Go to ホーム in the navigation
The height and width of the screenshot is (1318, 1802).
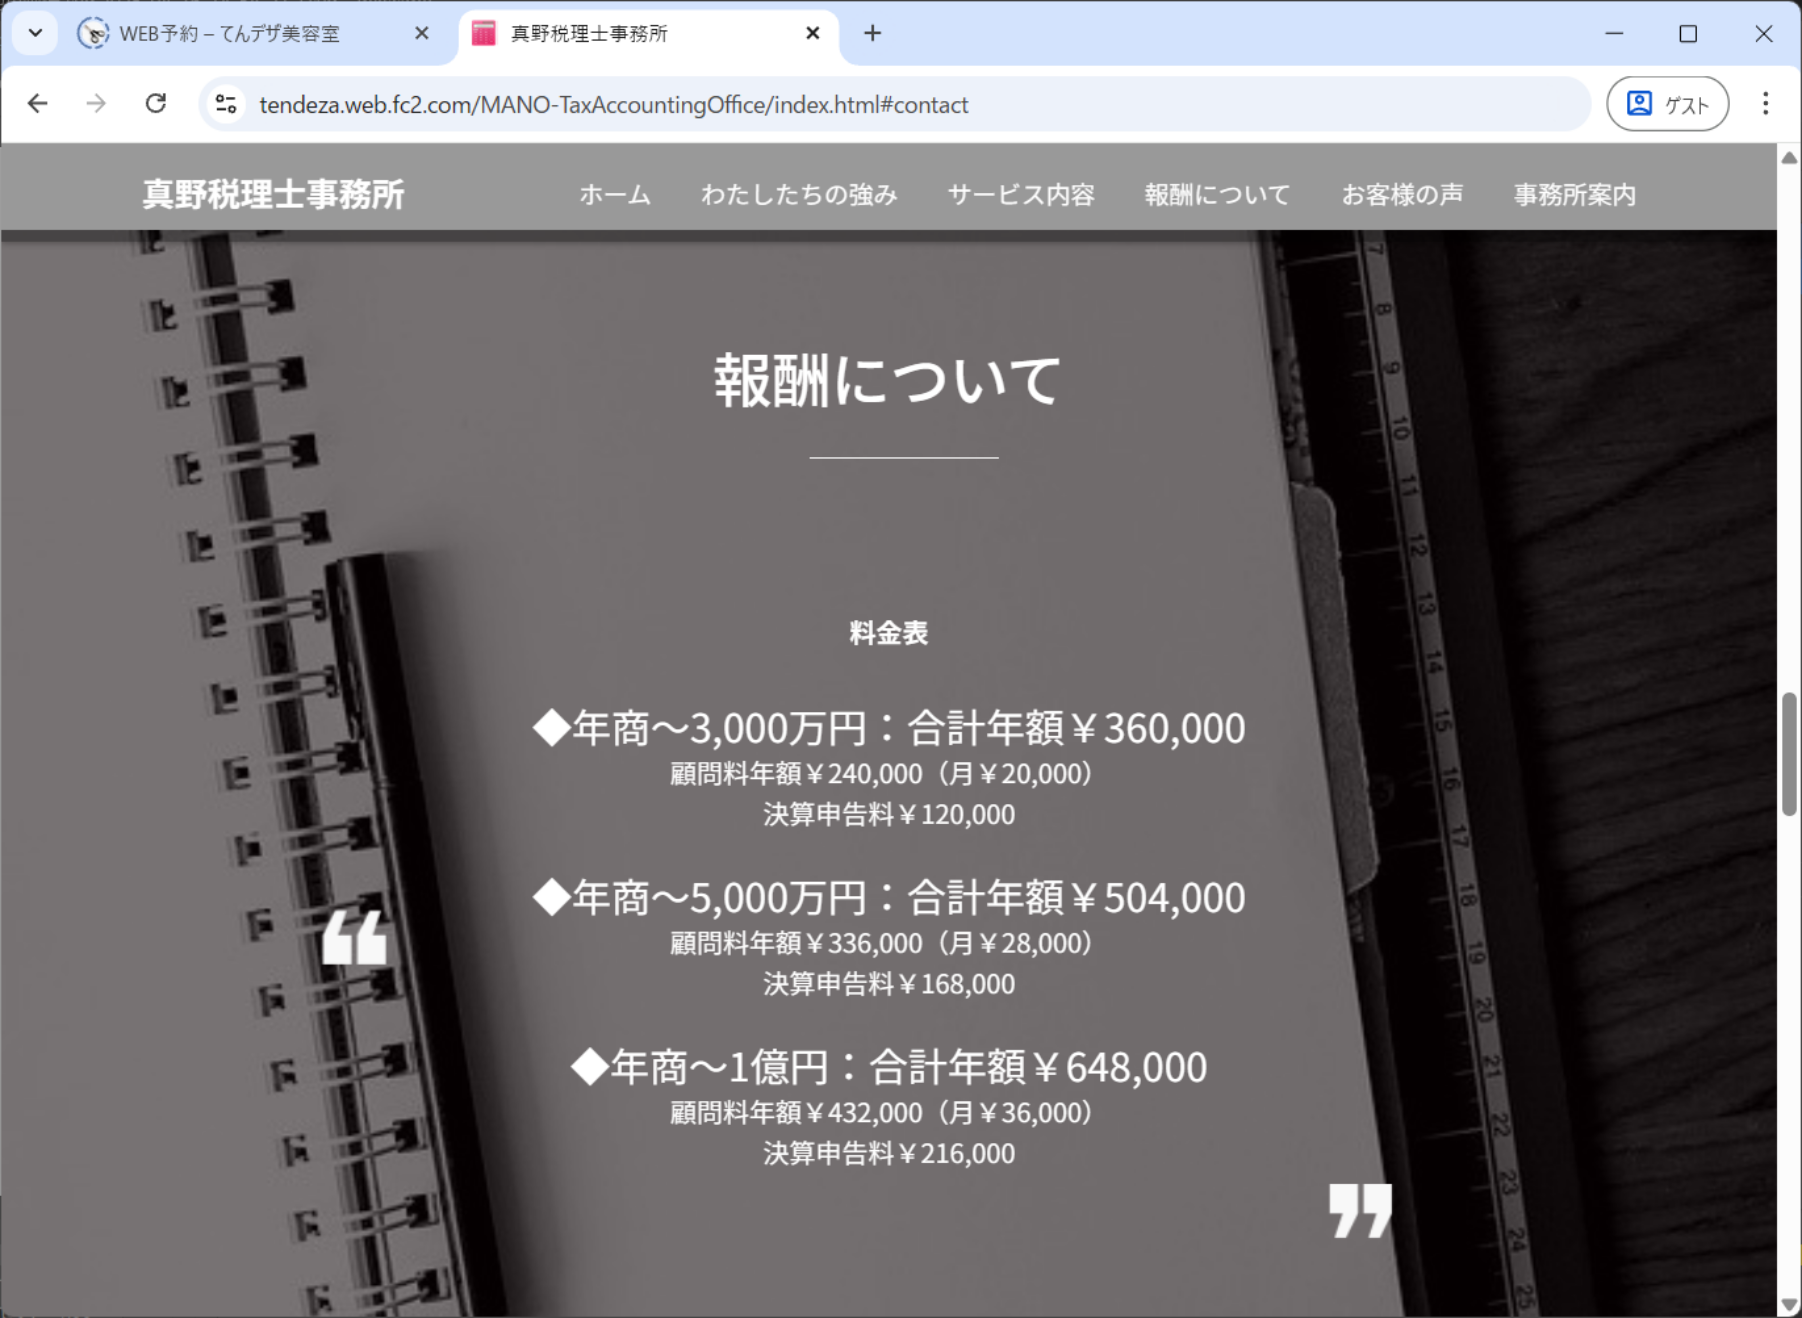(615, 195)
